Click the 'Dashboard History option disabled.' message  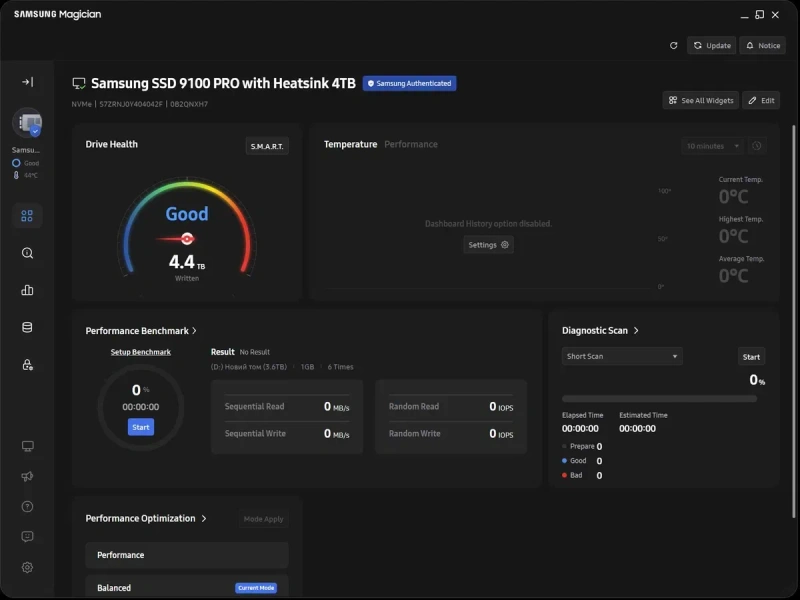pos(488,223)
